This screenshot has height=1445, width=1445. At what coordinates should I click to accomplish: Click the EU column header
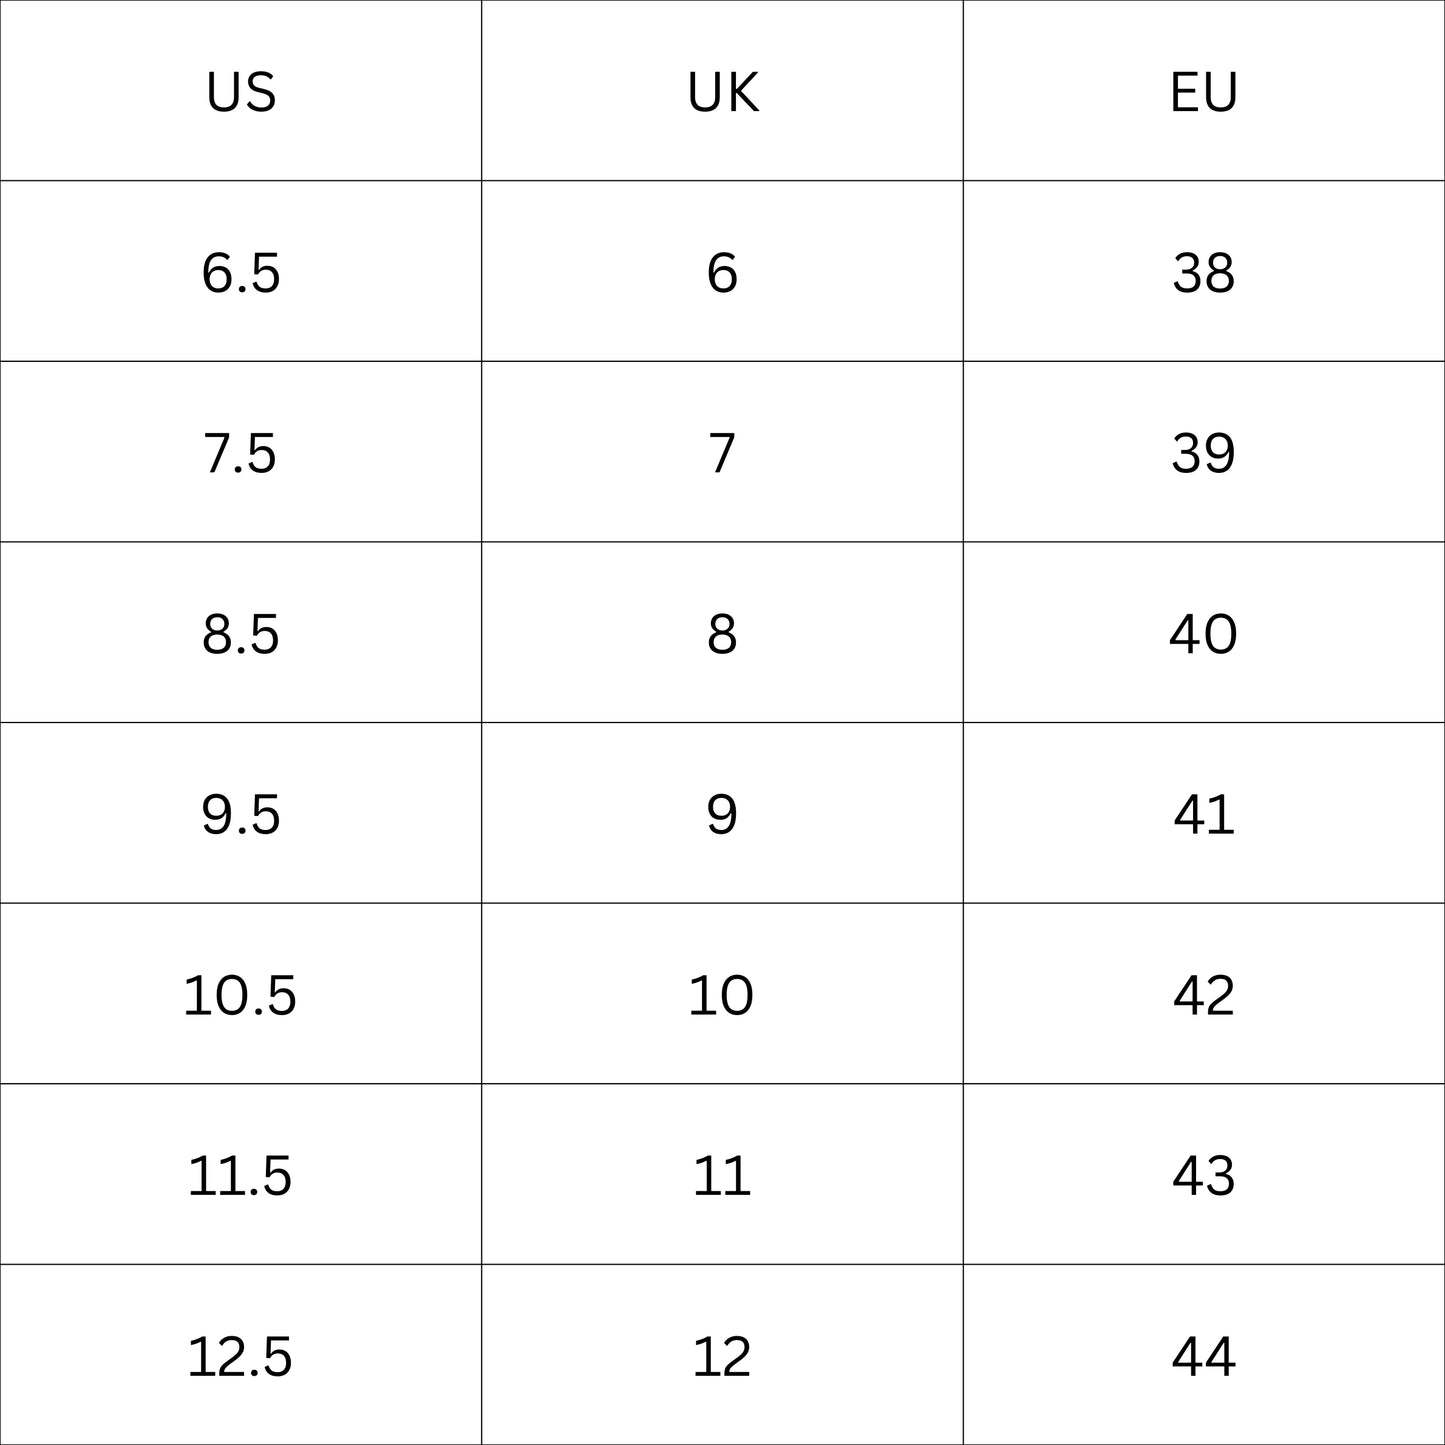pos(1204,92)
